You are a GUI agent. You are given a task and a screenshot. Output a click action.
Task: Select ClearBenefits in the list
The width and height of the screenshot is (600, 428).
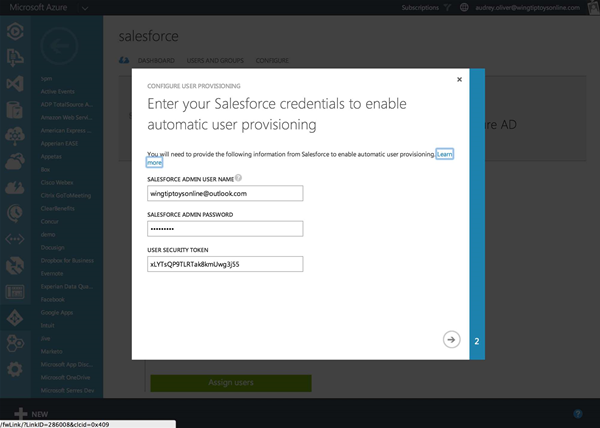57,208
